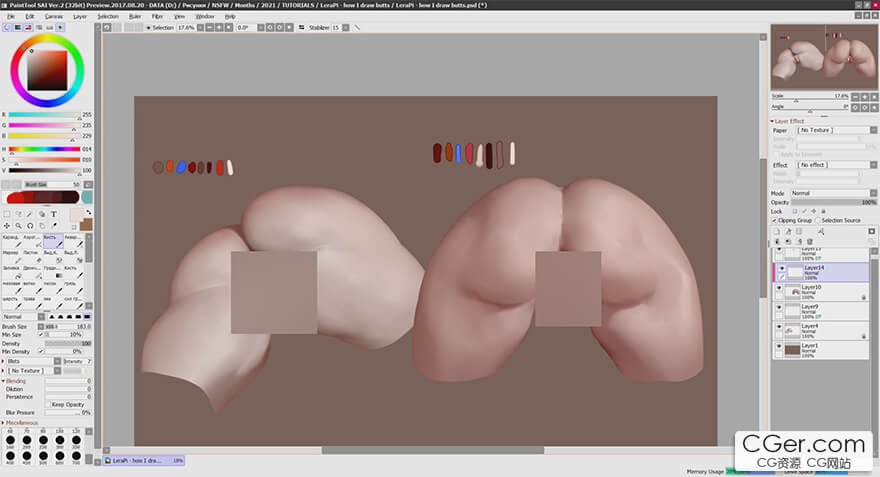Viewport: 880px width, 477px height.
Task: Swap foreground and background colors
Action: click(89, 213)
